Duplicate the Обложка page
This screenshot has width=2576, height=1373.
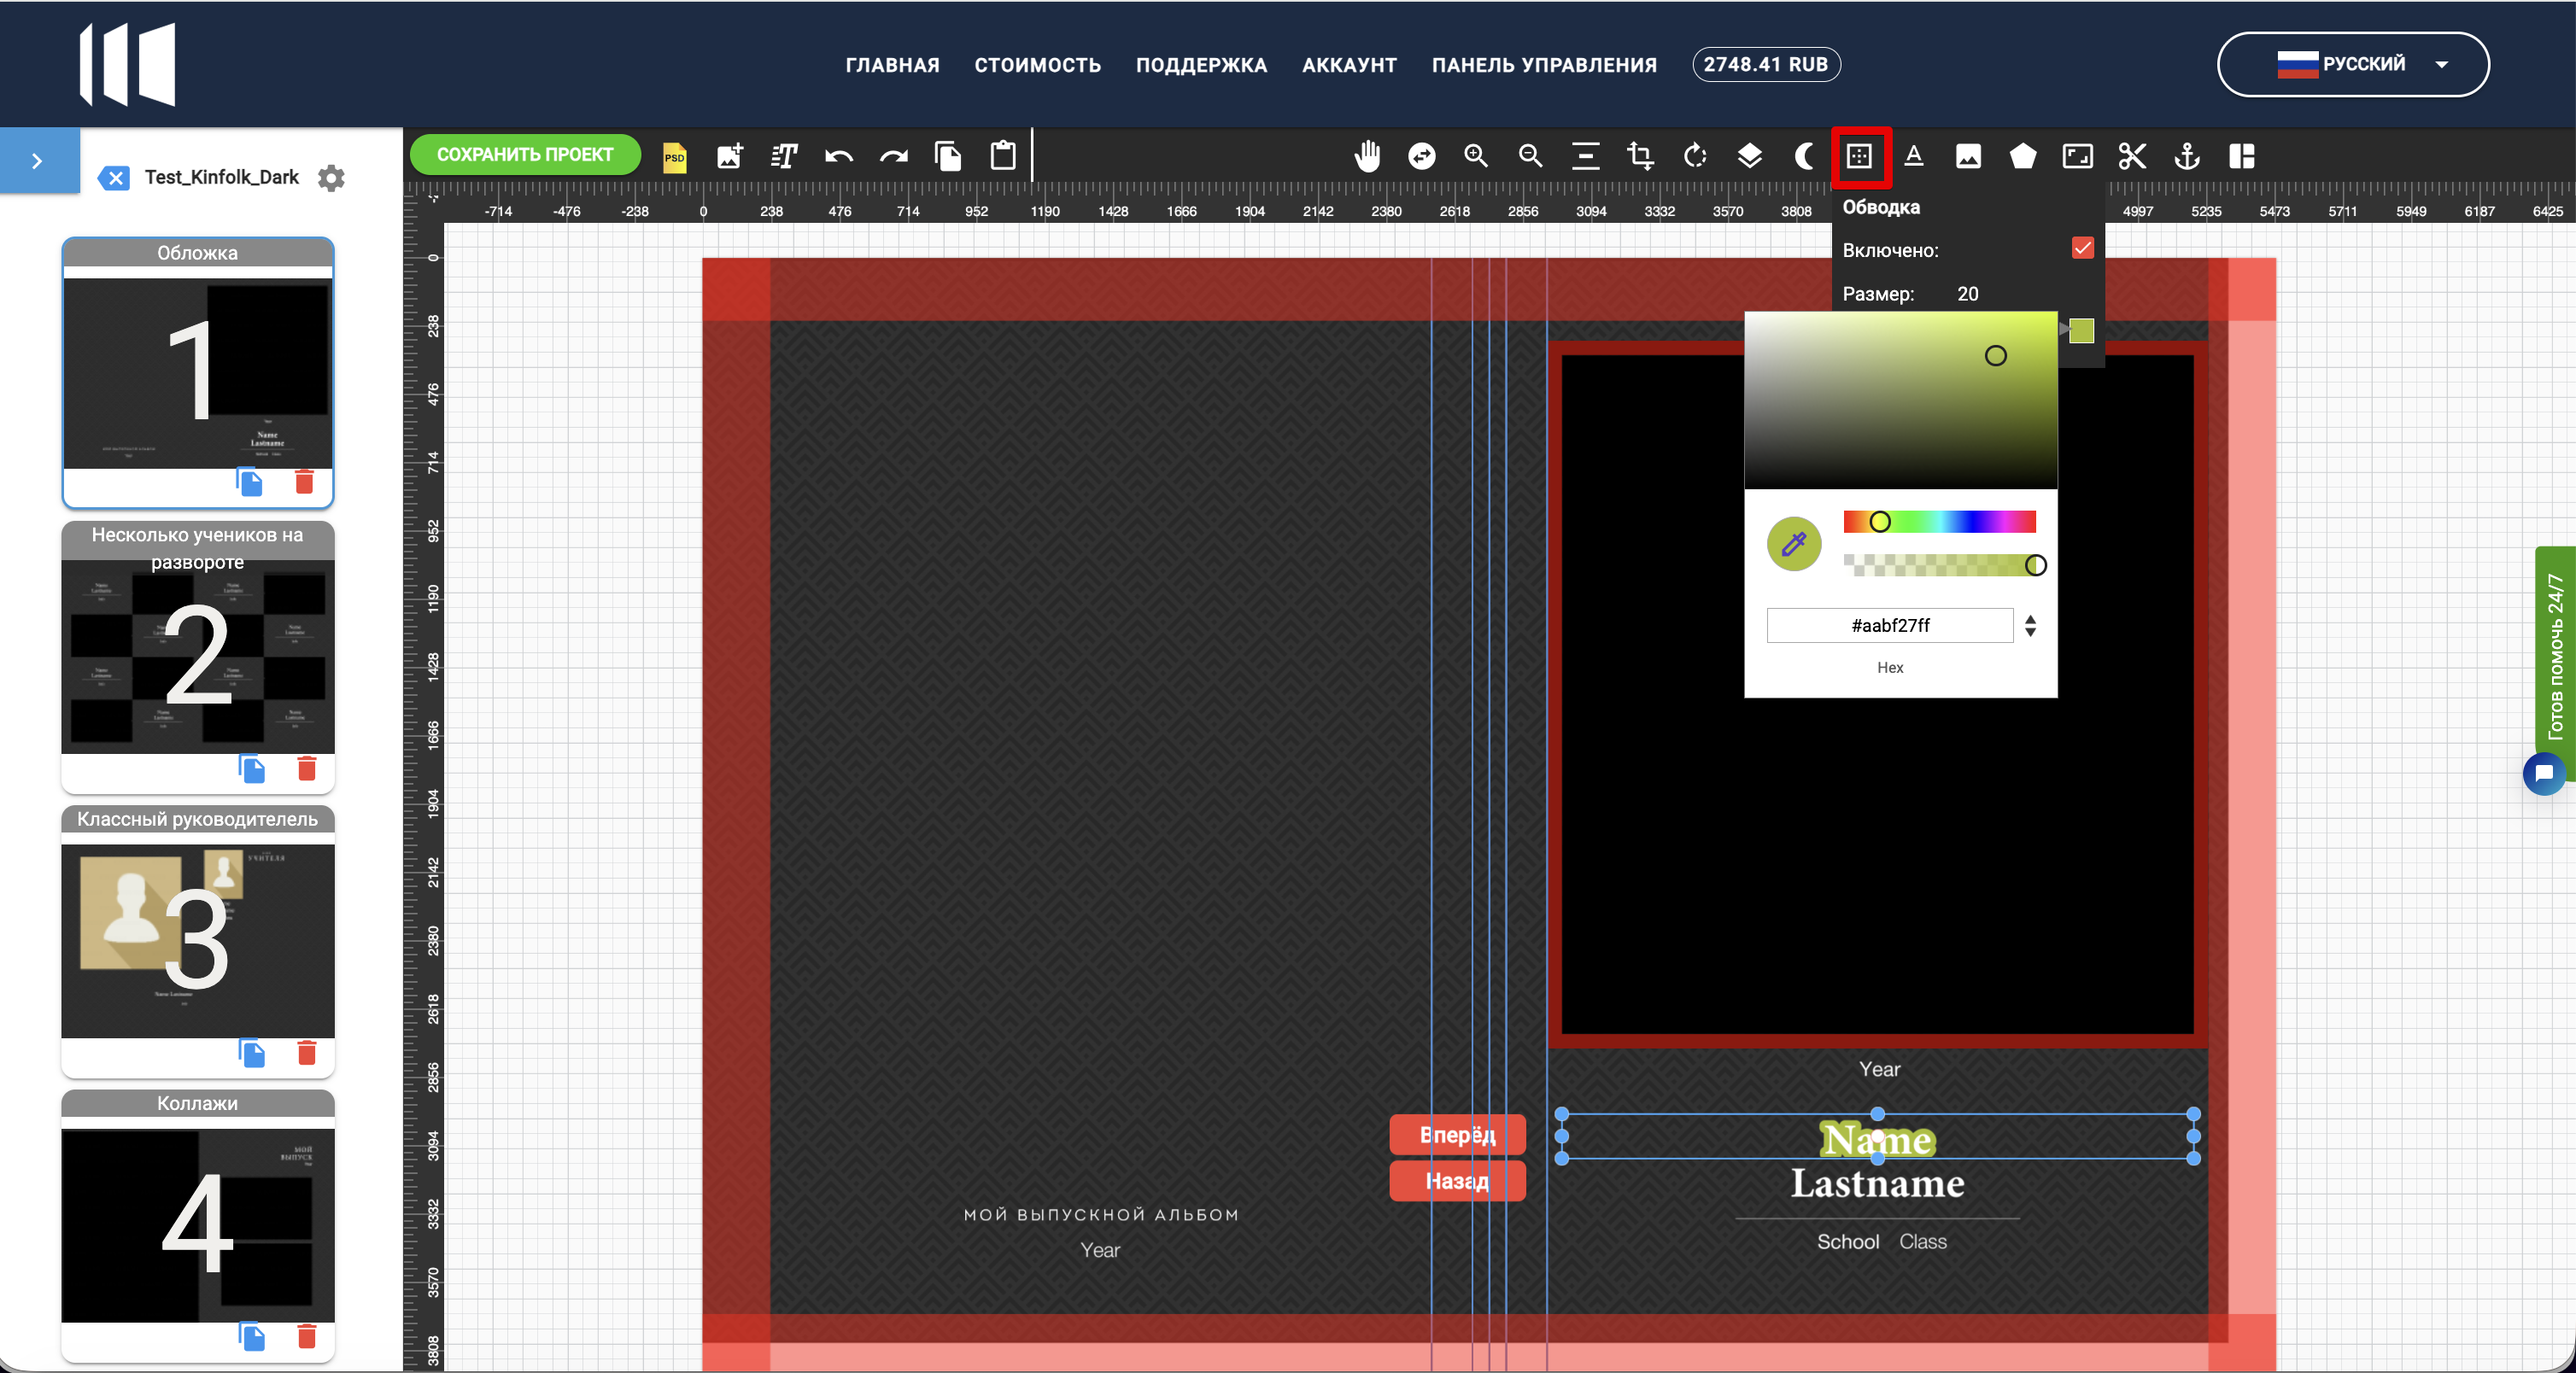[250, 482]
